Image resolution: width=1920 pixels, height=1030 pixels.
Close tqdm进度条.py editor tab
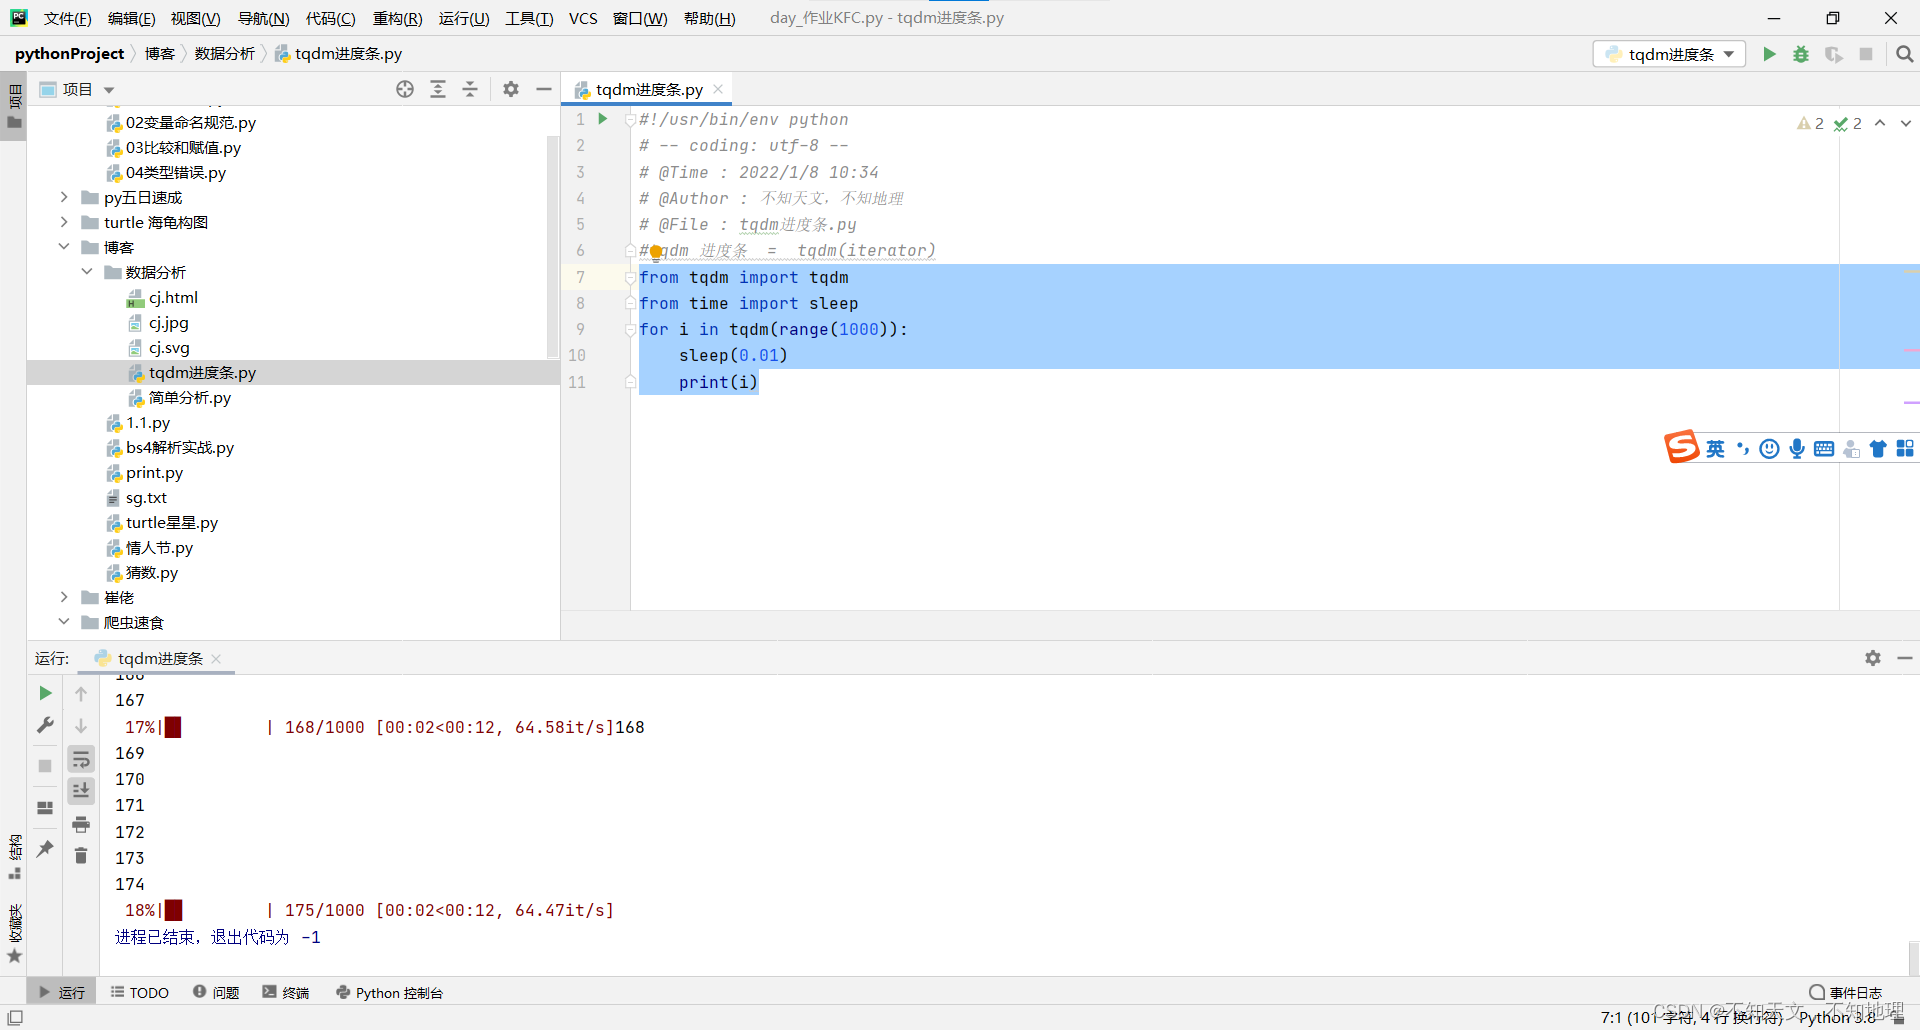point(718,89)
